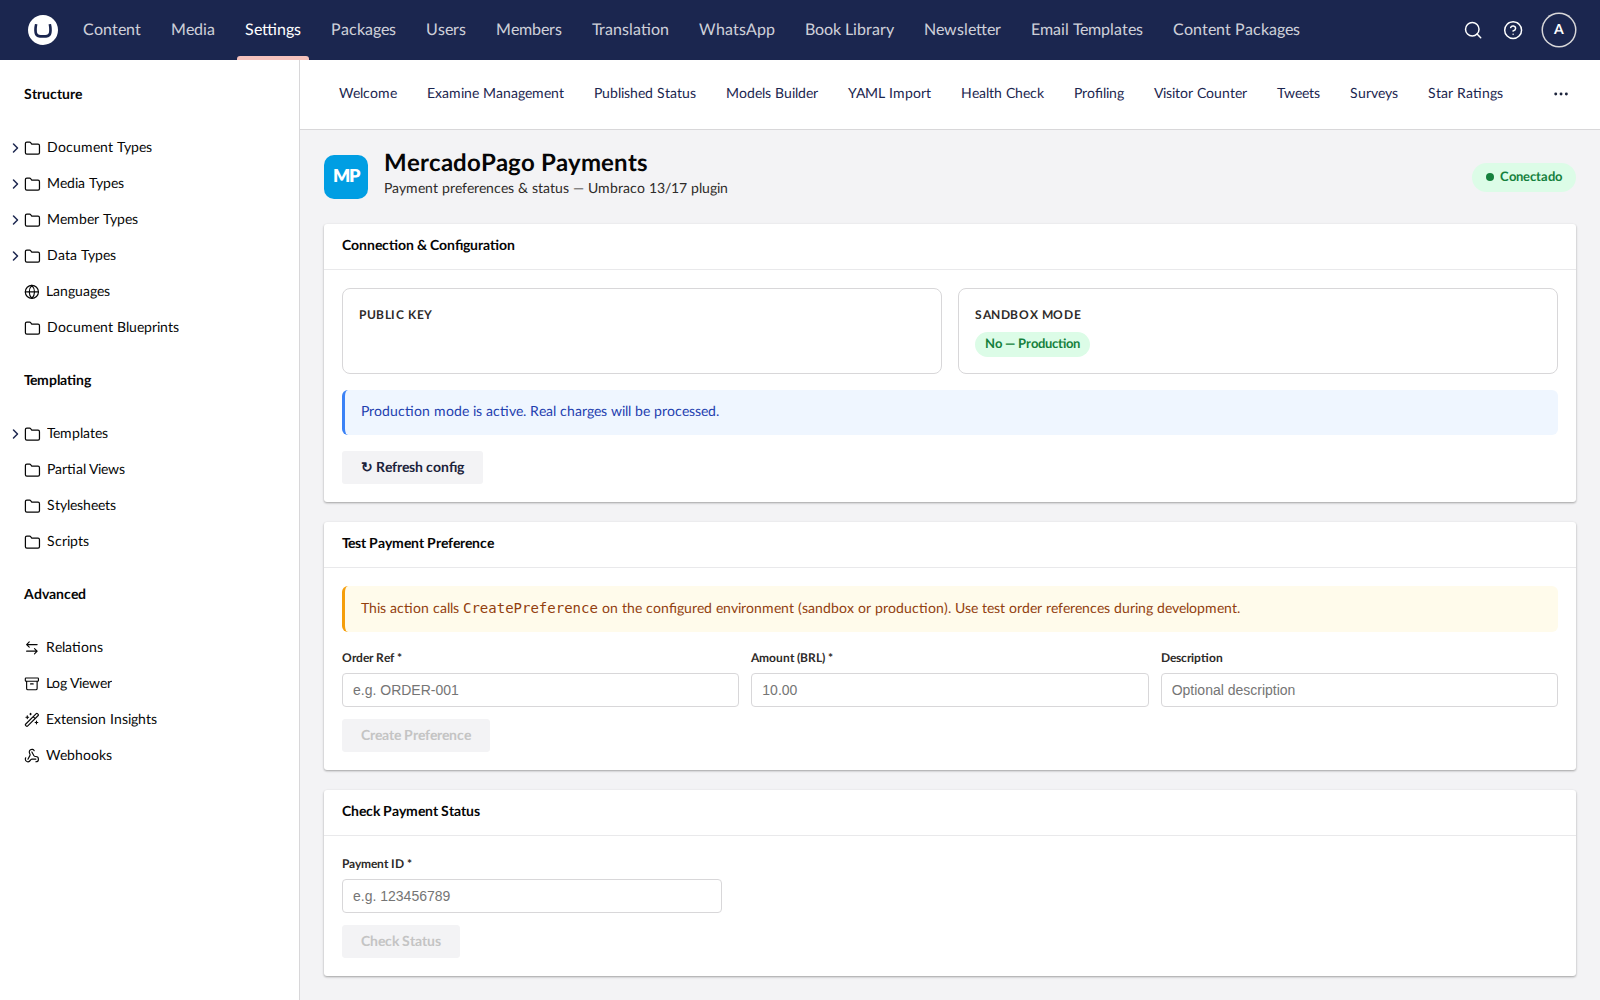Open the Packages section

click(x=363, y=30)
